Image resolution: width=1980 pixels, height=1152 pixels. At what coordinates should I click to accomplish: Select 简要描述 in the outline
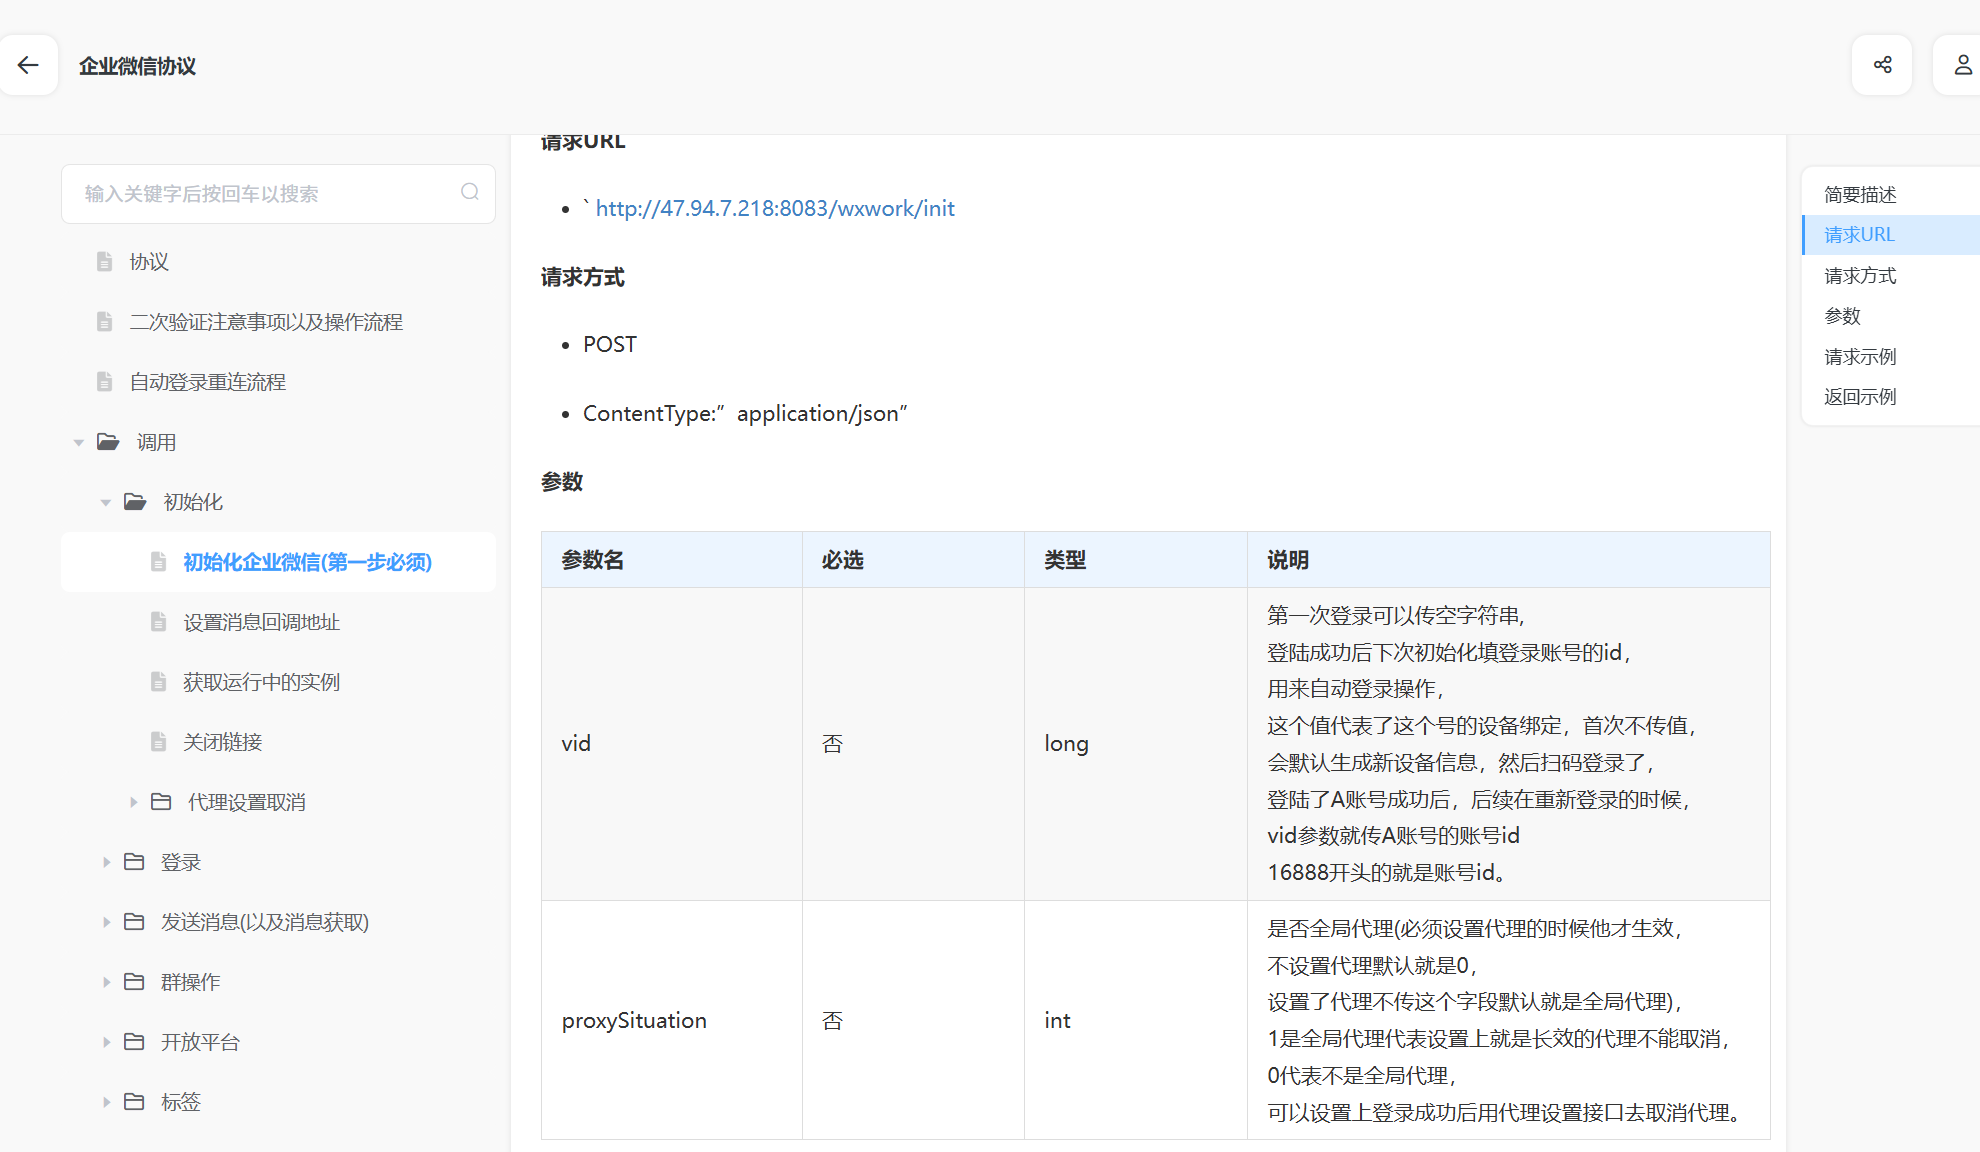click(1859, 195)
